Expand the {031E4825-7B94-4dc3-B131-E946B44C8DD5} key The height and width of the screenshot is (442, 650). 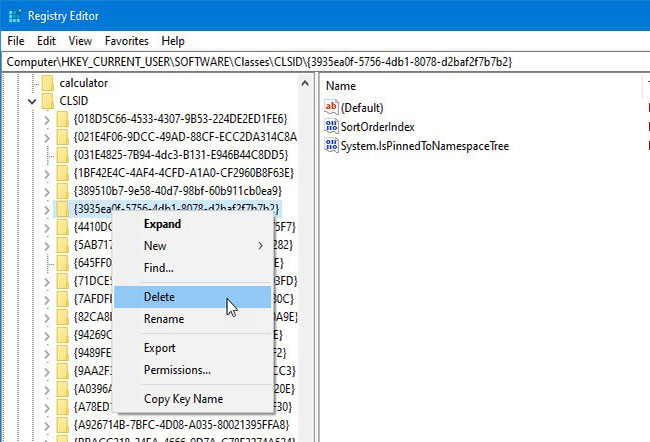click(46, 155)
